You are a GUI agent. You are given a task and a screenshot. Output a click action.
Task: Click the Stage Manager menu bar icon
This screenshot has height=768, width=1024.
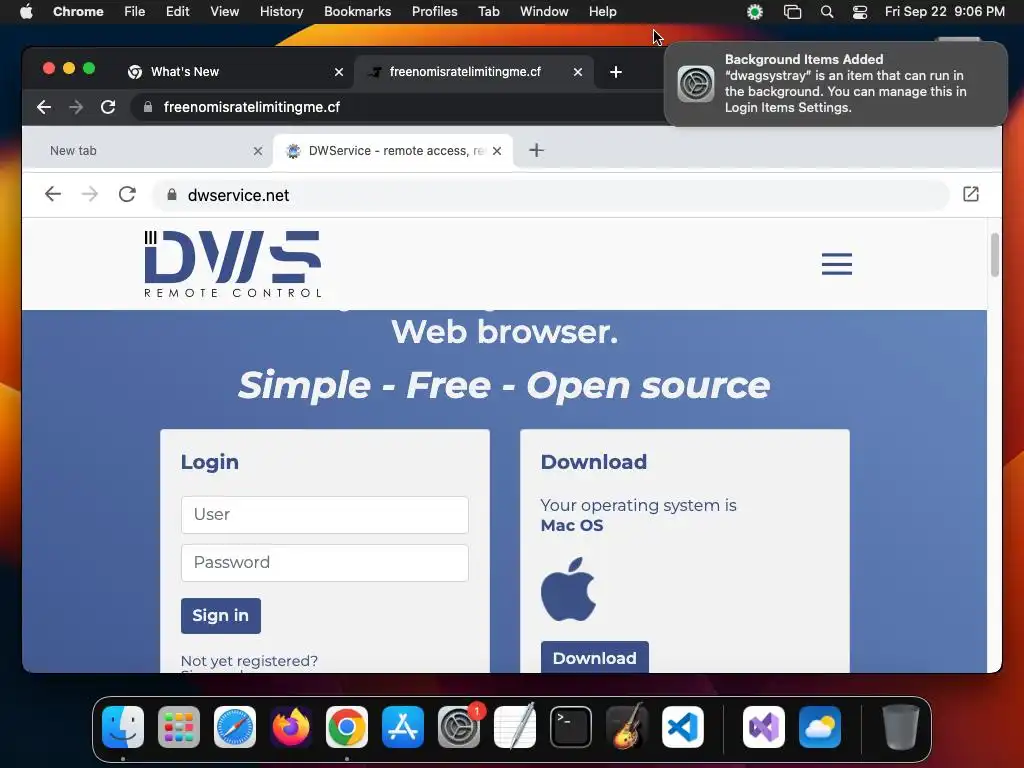(x=792, y=11)
